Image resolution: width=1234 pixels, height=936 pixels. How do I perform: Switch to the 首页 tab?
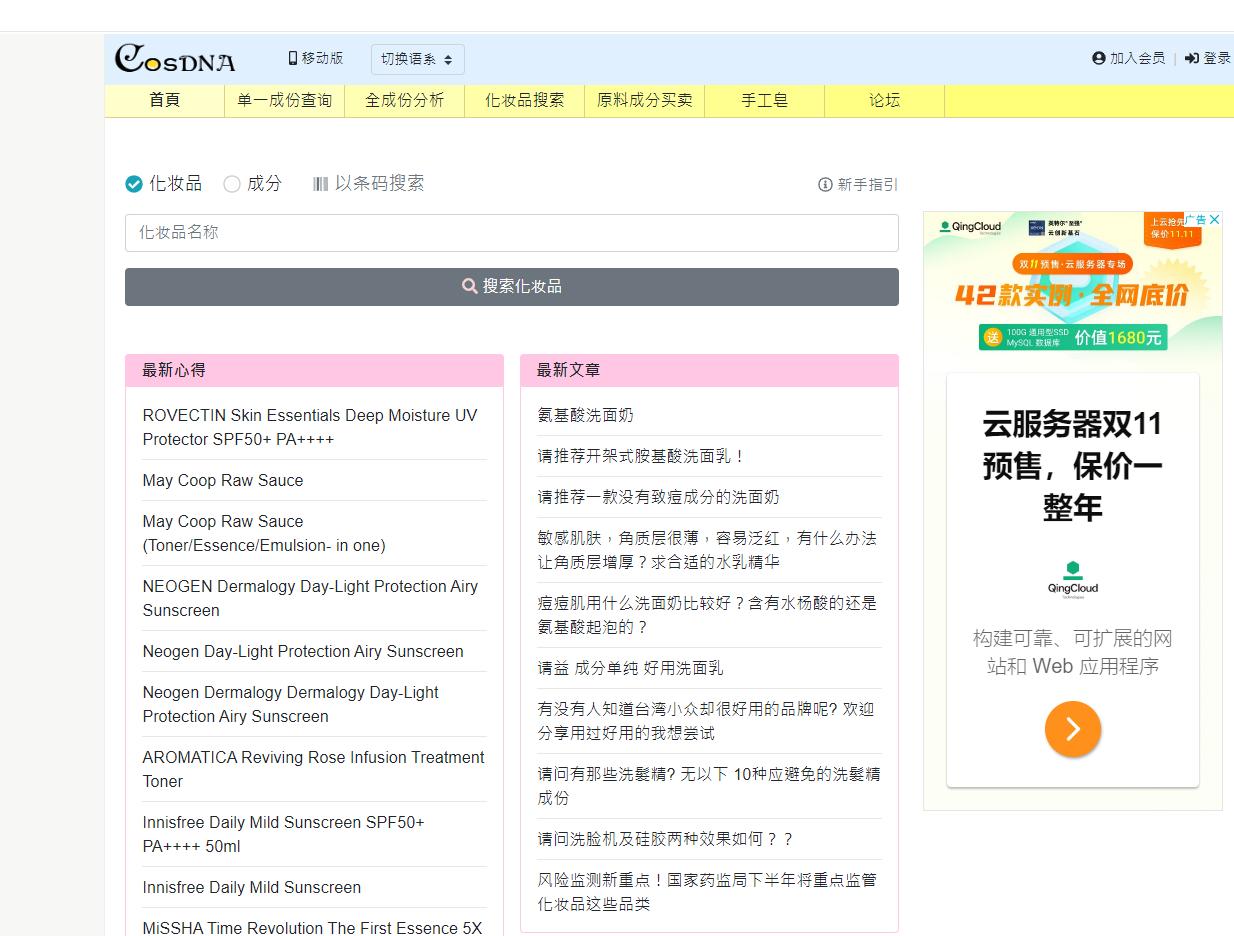[163, 101]
